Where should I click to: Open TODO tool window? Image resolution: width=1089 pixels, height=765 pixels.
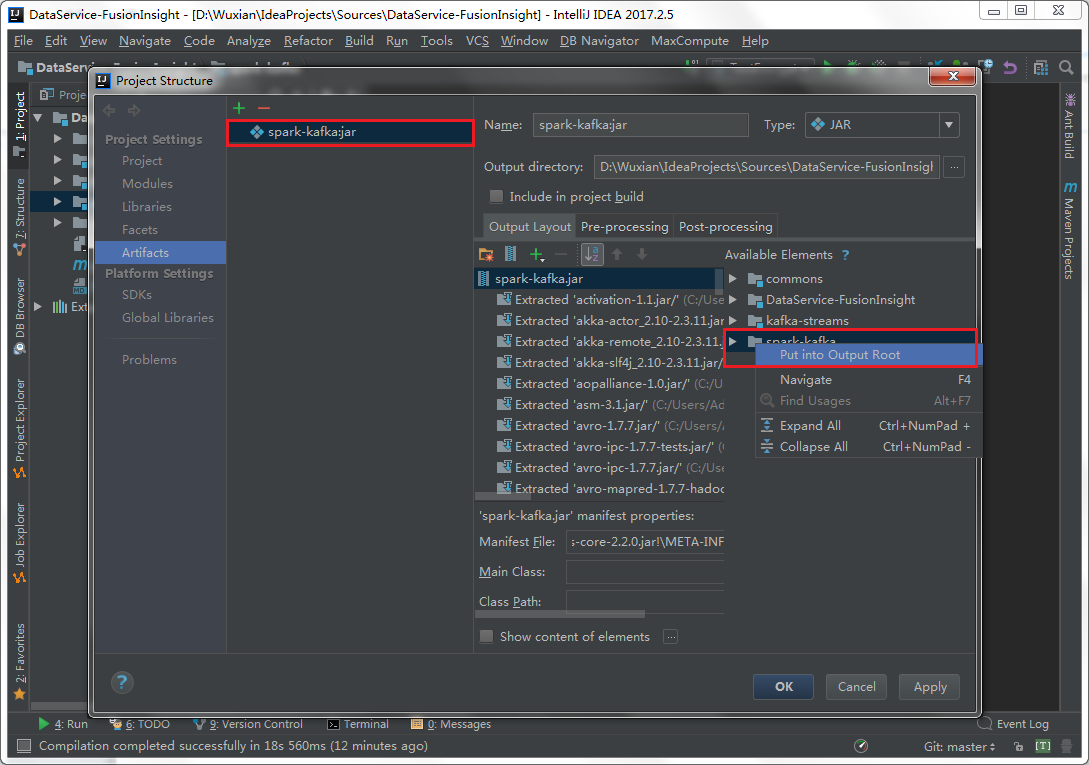coord(140,724)
